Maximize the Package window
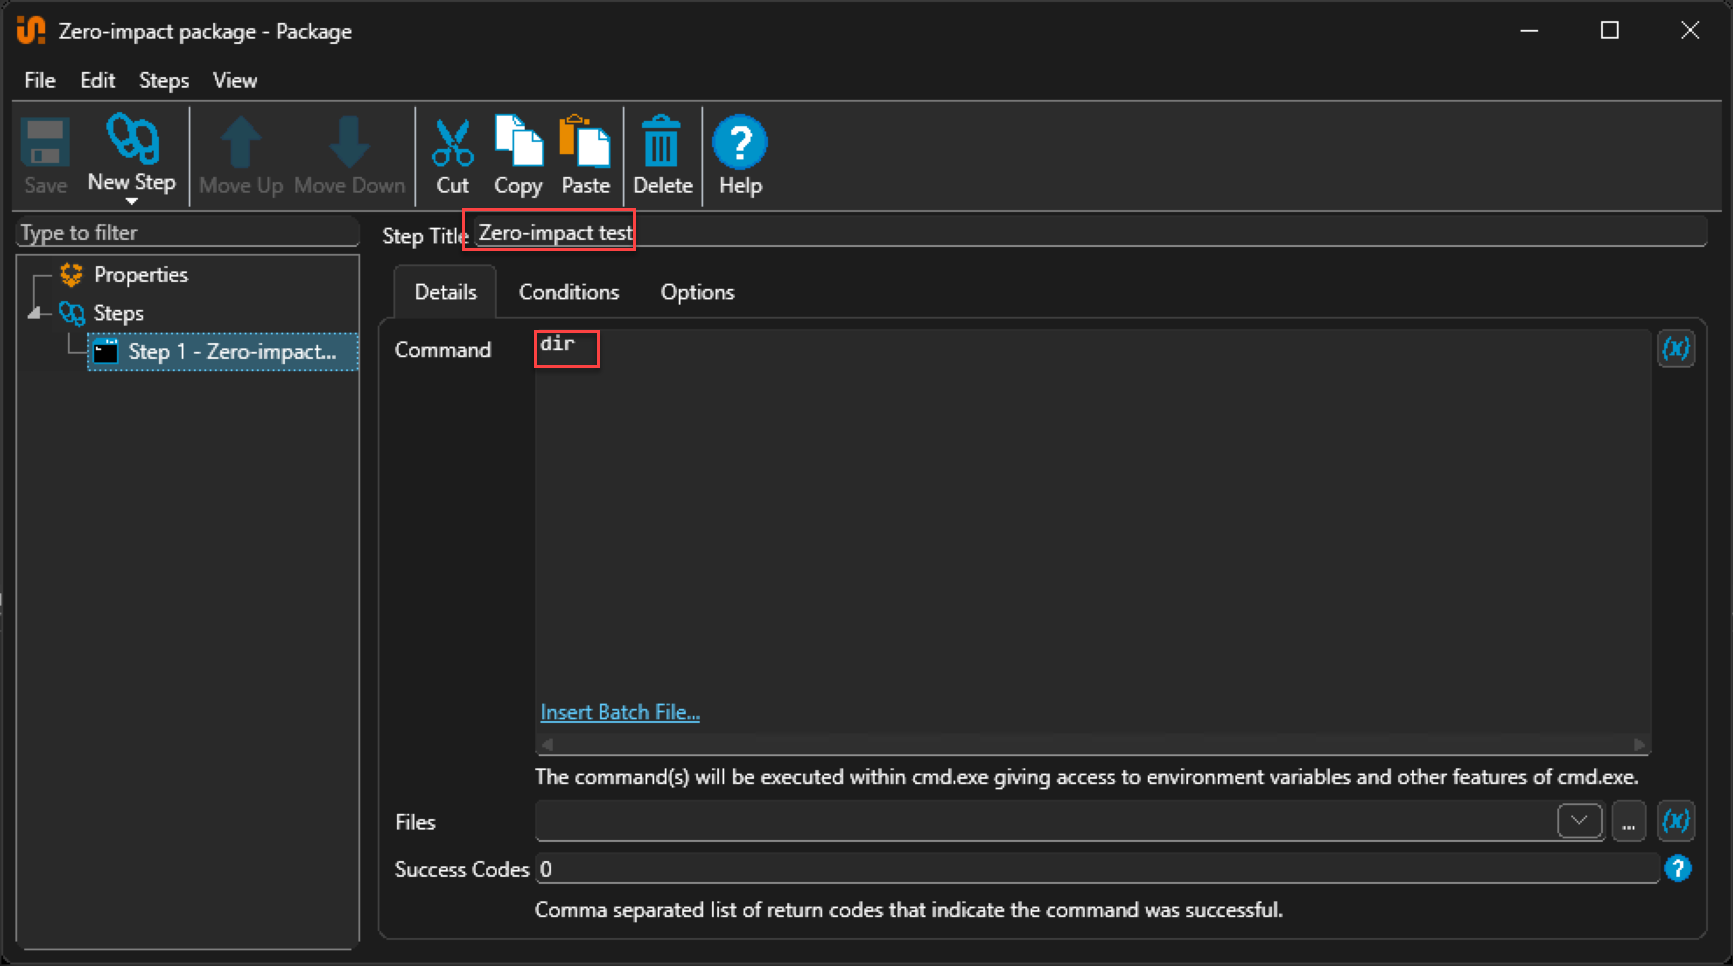1733x966 pixels. [x=1609, y=31]
